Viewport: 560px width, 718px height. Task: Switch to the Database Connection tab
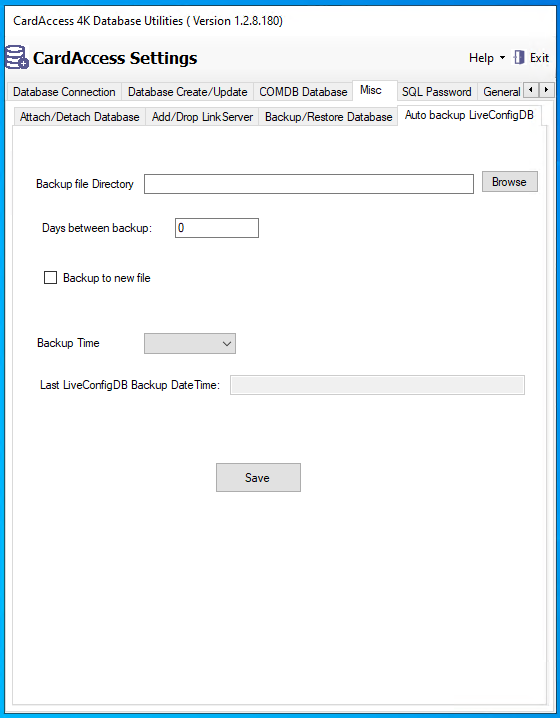coord(64,92)
